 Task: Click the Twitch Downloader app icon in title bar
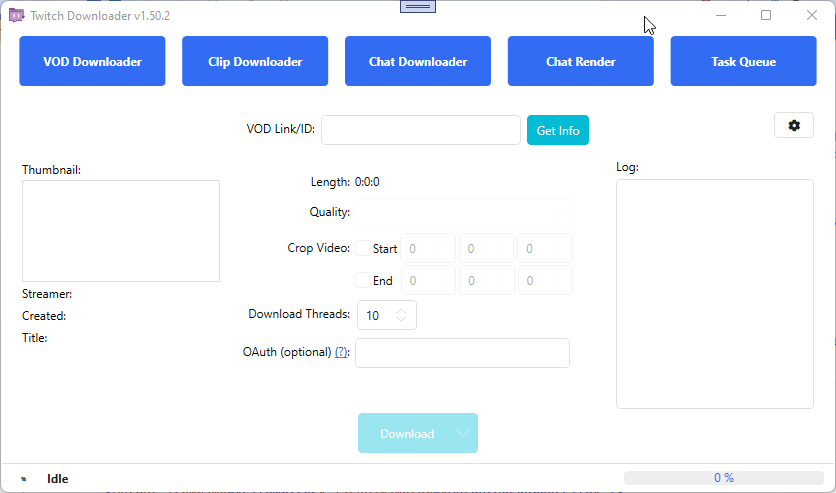click(x=16, y=15)
